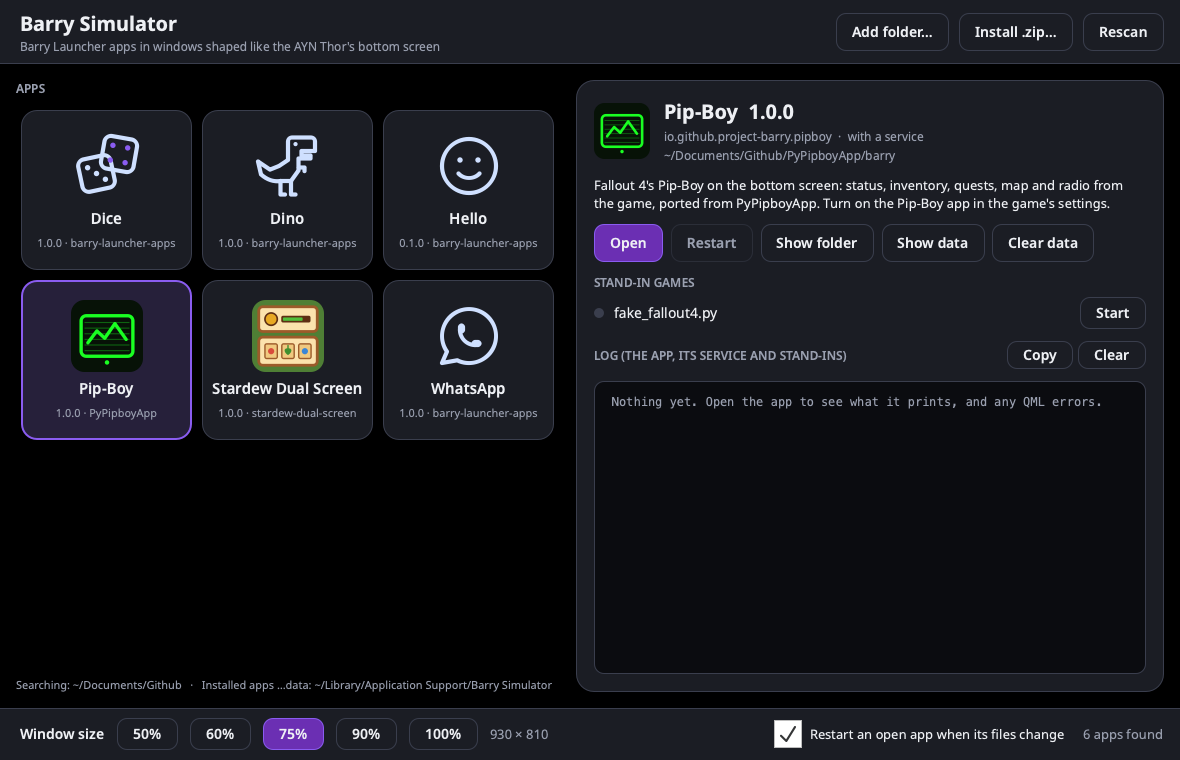This screenshot has height=760, width=1180.
Task: Click the '6 apps found' status text
Action: (1122, 734)
